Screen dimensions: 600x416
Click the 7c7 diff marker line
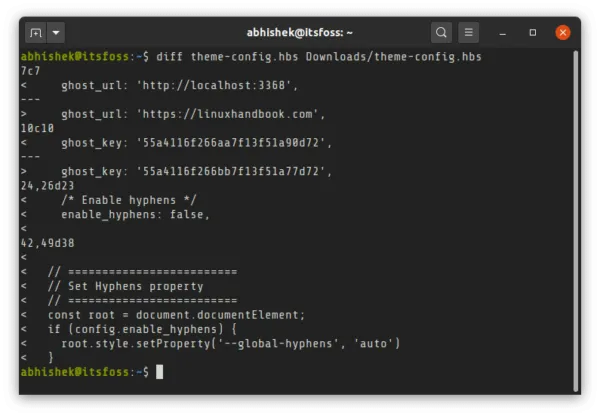point(29,72)
